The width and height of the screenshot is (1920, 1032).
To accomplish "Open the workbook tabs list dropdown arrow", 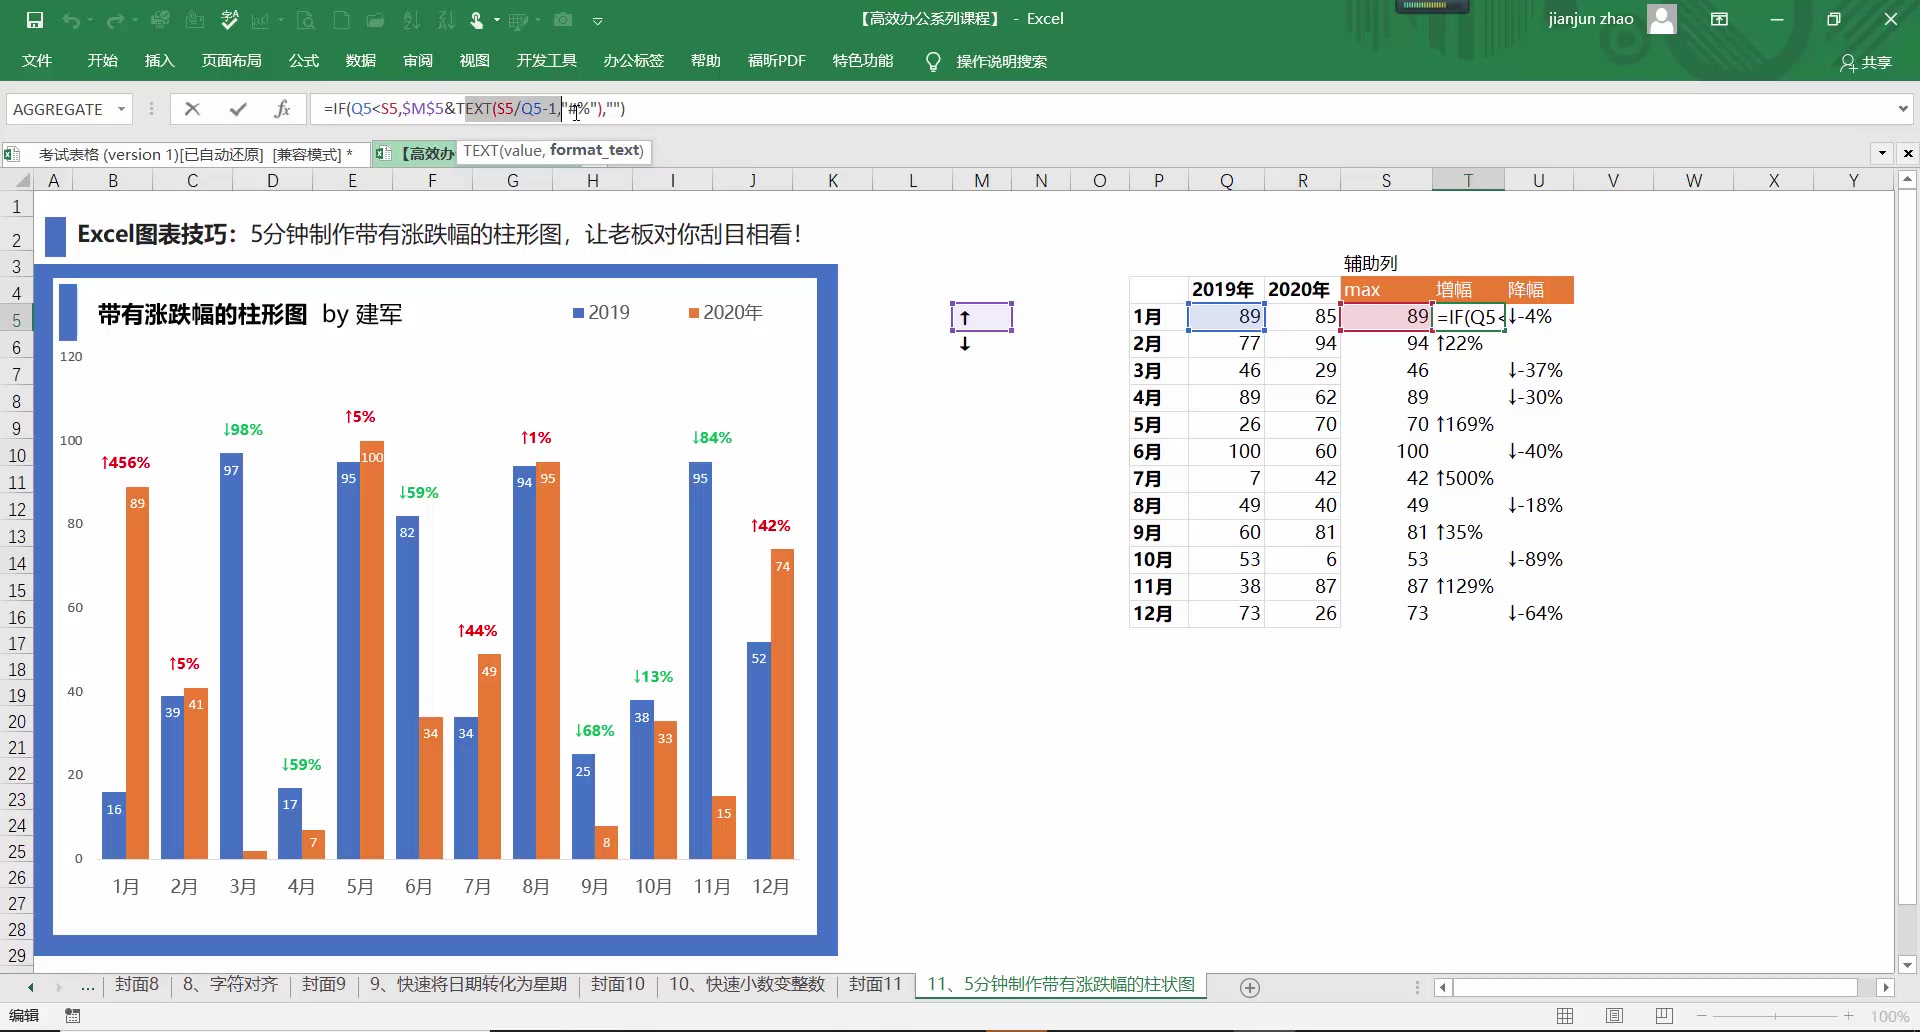I will pos(1882,153).
